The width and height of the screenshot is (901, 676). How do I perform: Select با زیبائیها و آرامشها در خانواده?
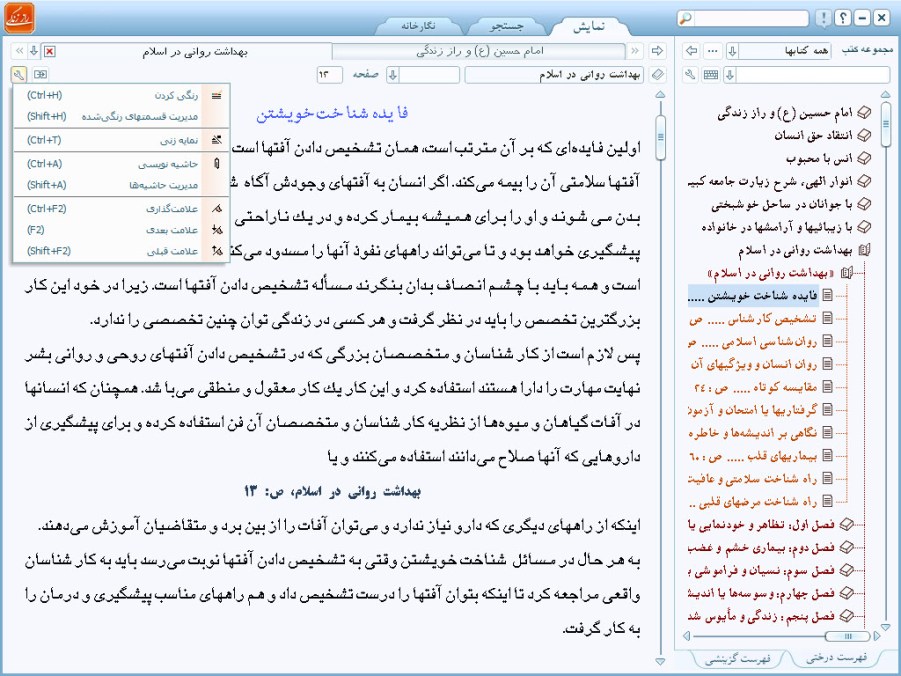777,228
